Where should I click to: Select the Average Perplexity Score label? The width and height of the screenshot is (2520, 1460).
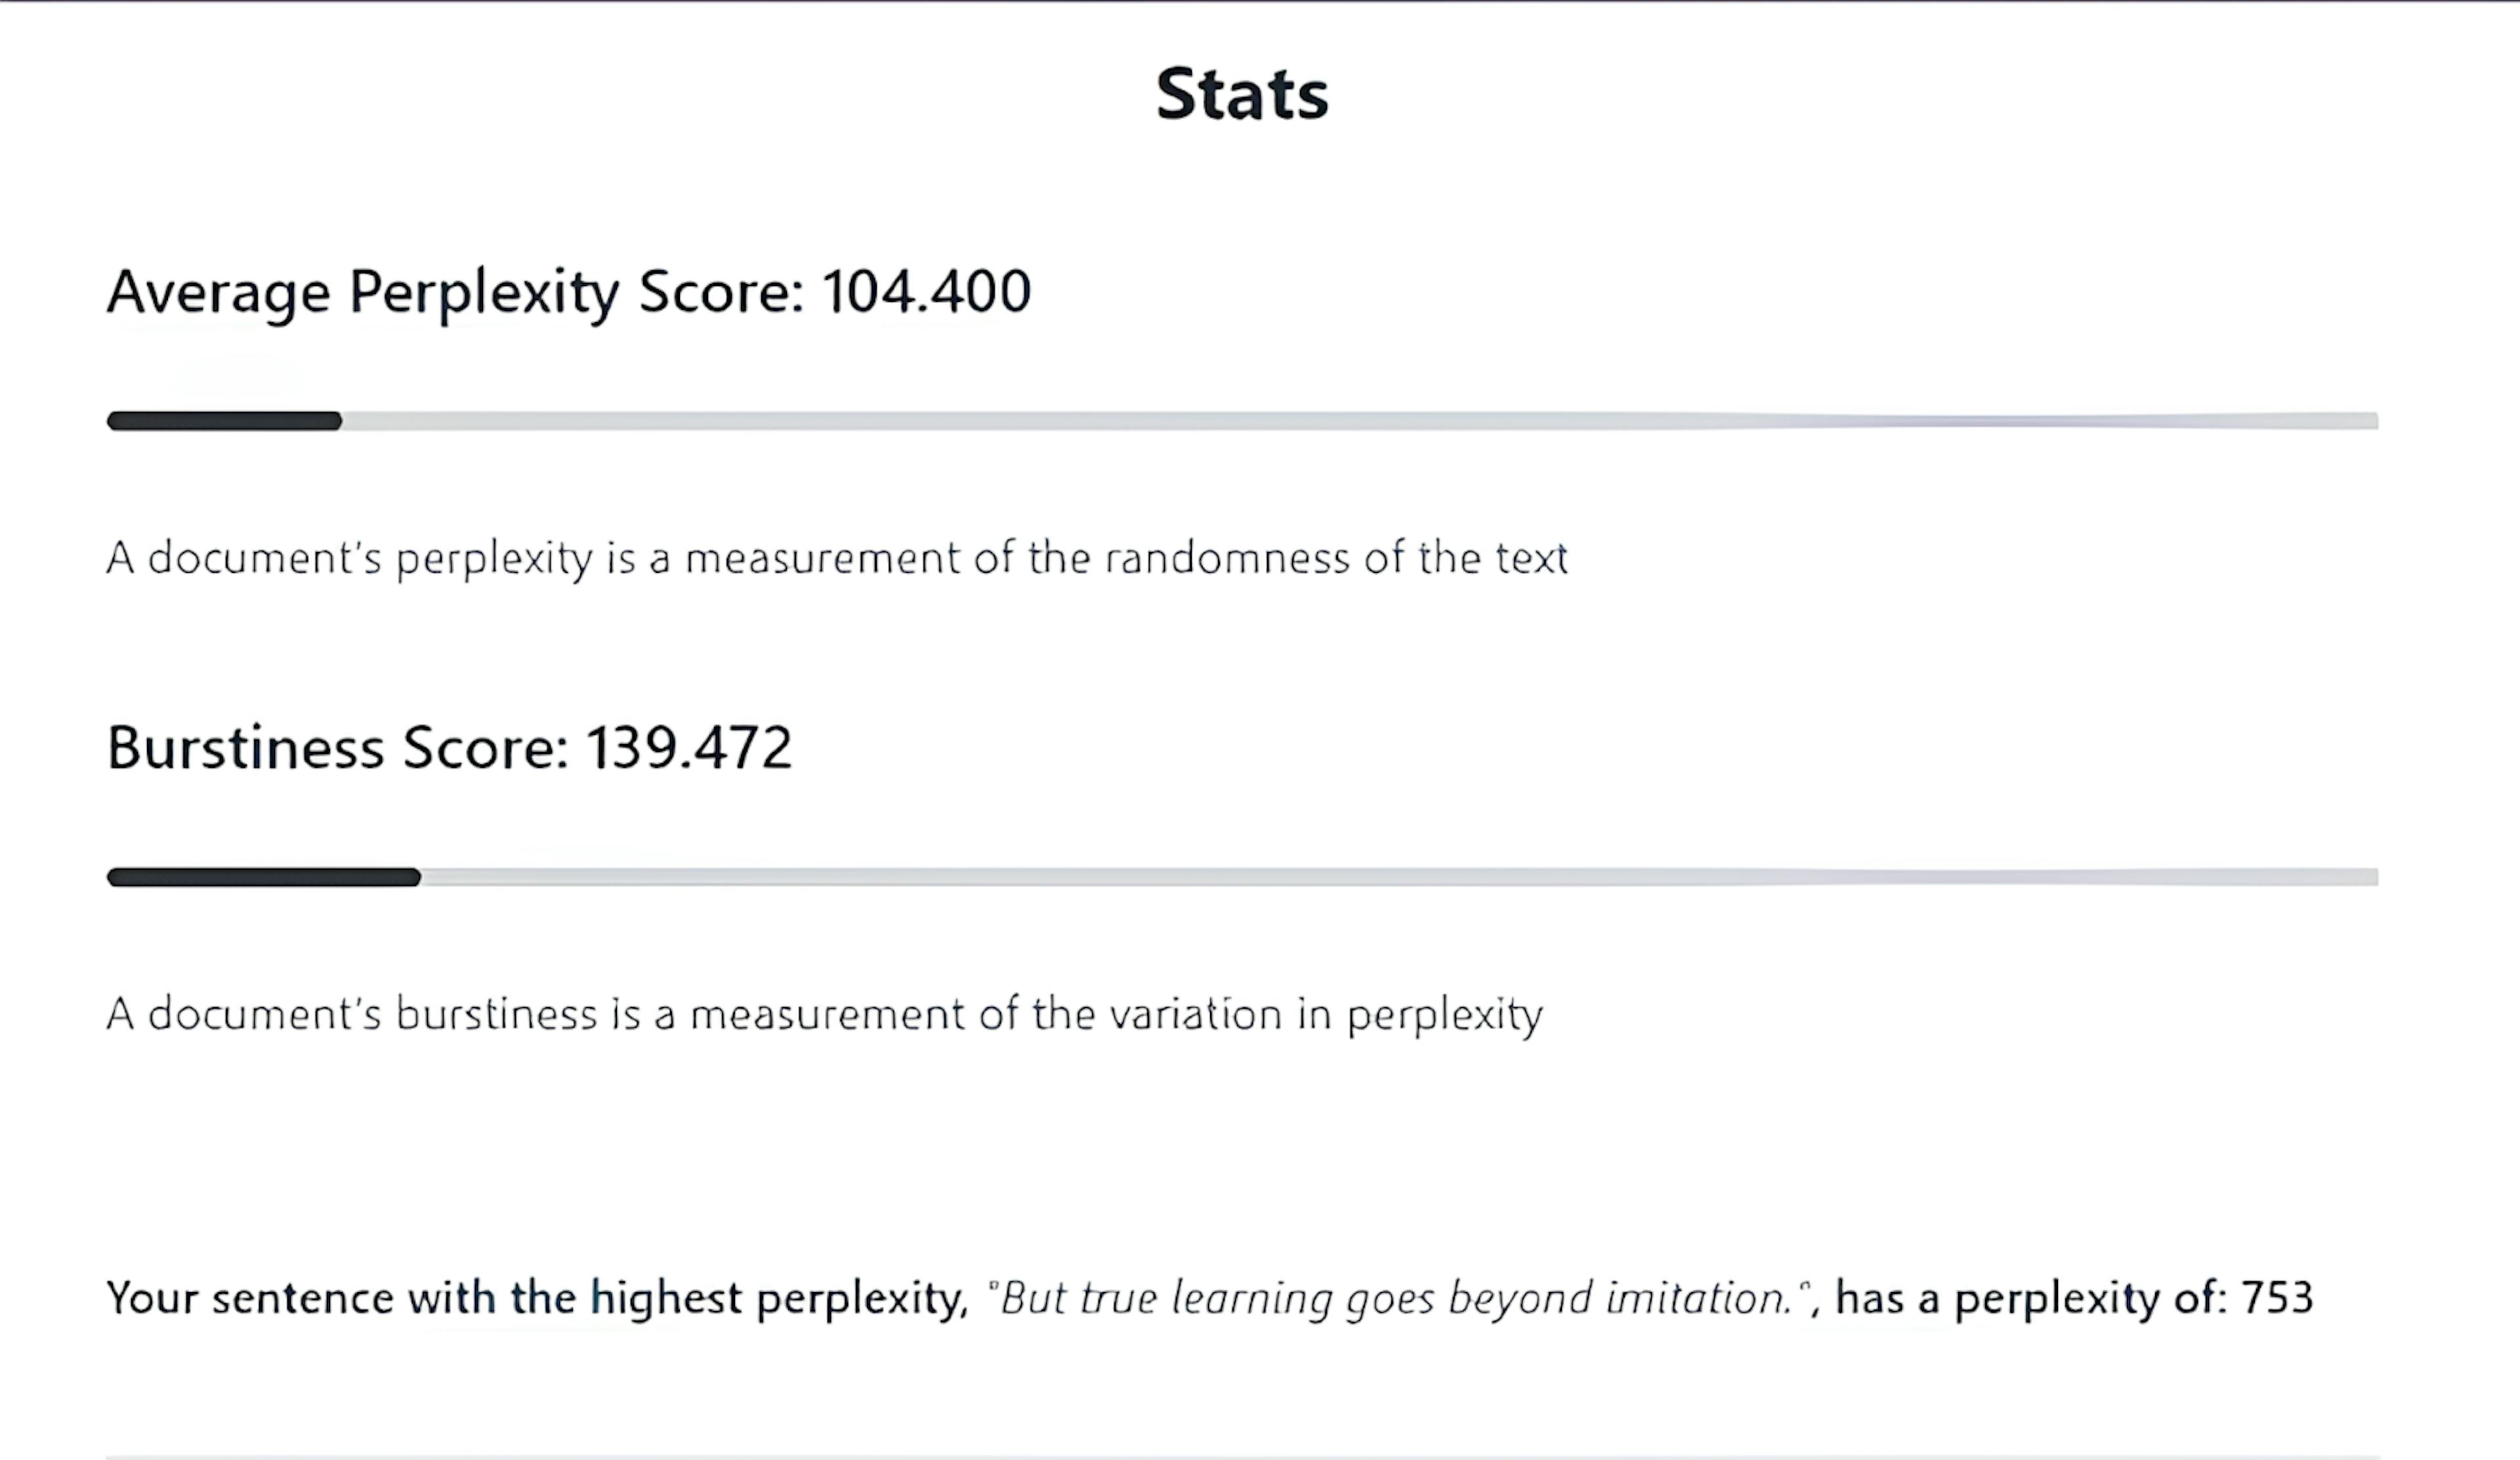click(x=456, y=292)
